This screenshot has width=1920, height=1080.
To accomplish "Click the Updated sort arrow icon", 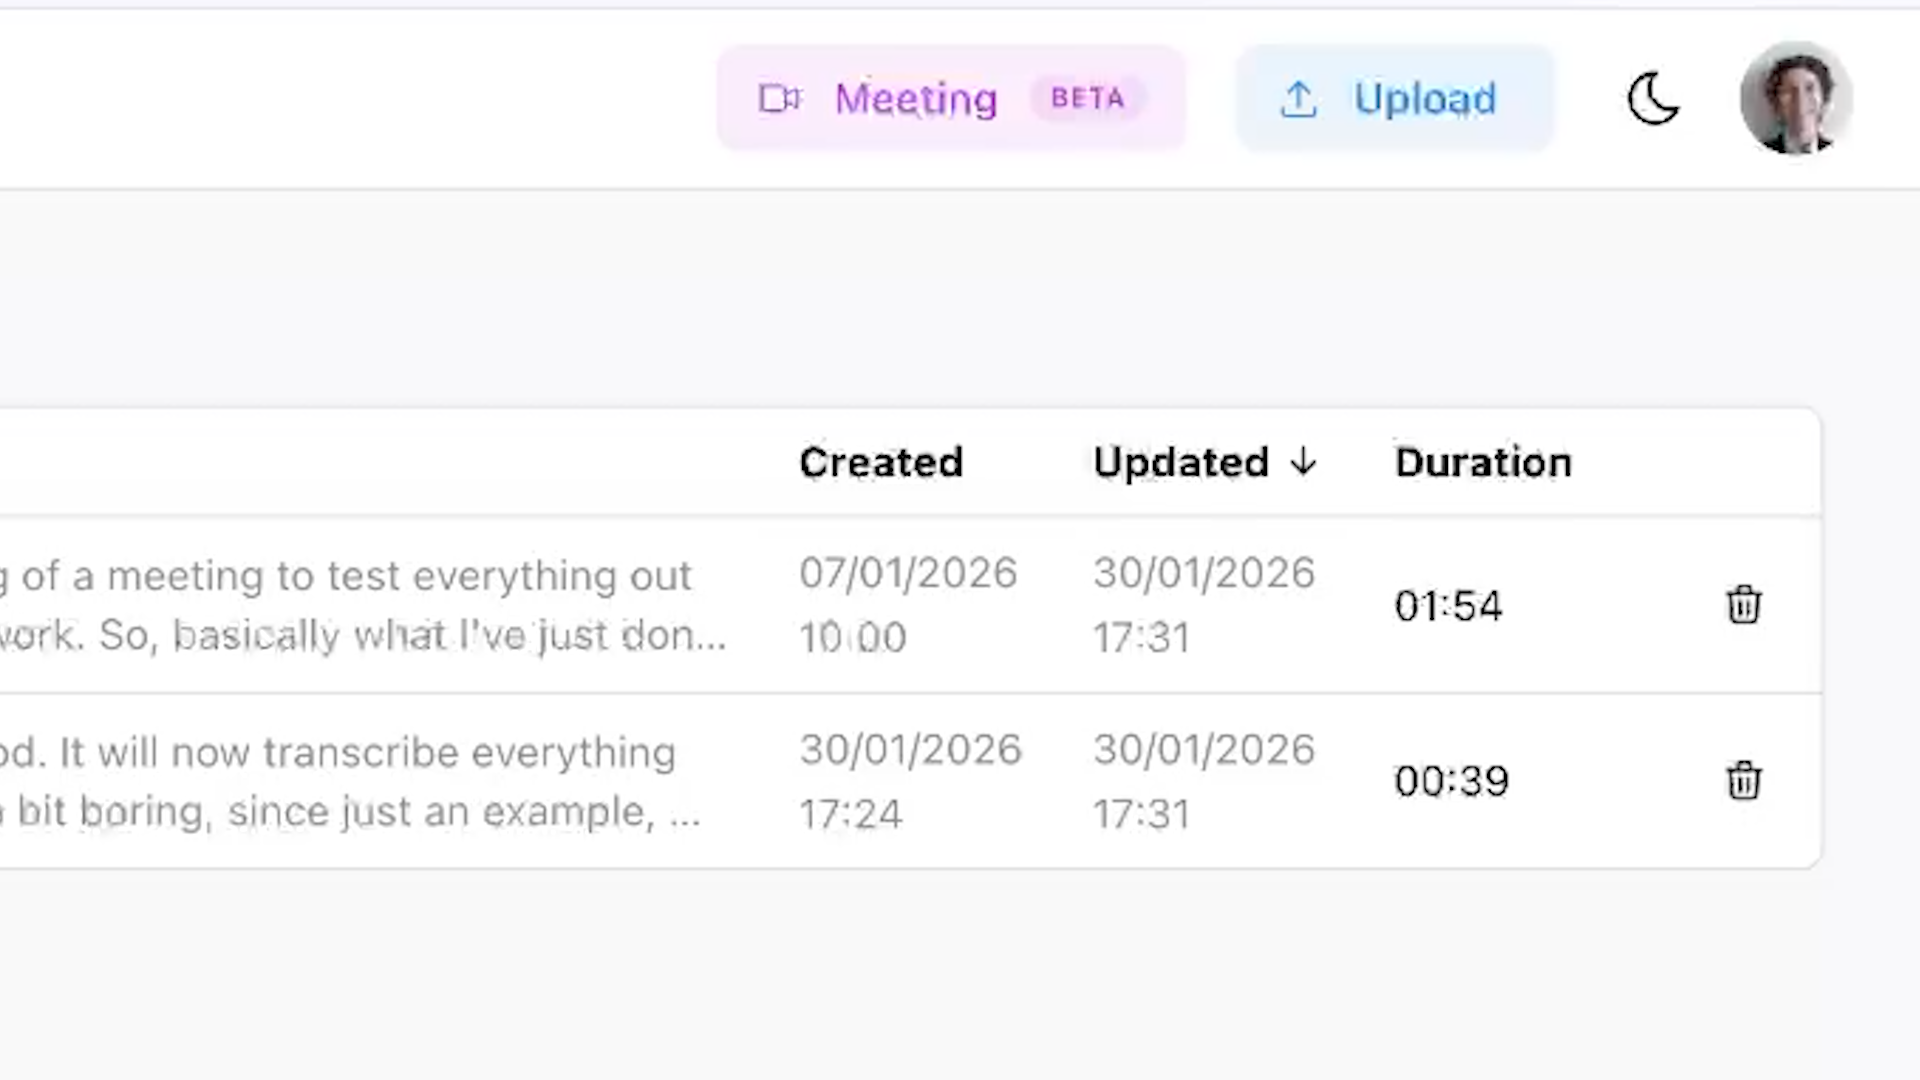I will pos(1303,462).
